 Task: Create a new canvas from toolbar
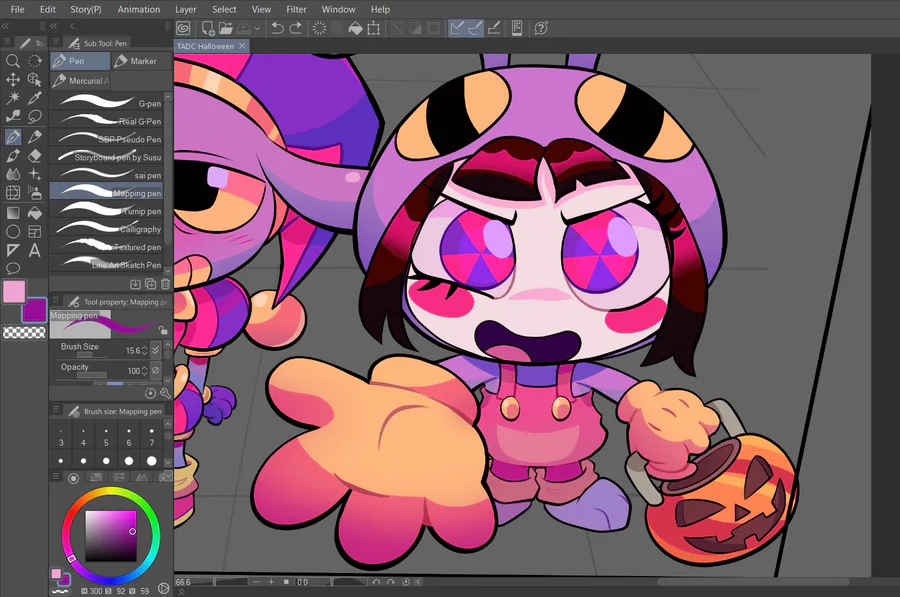[x=208, y=28]
